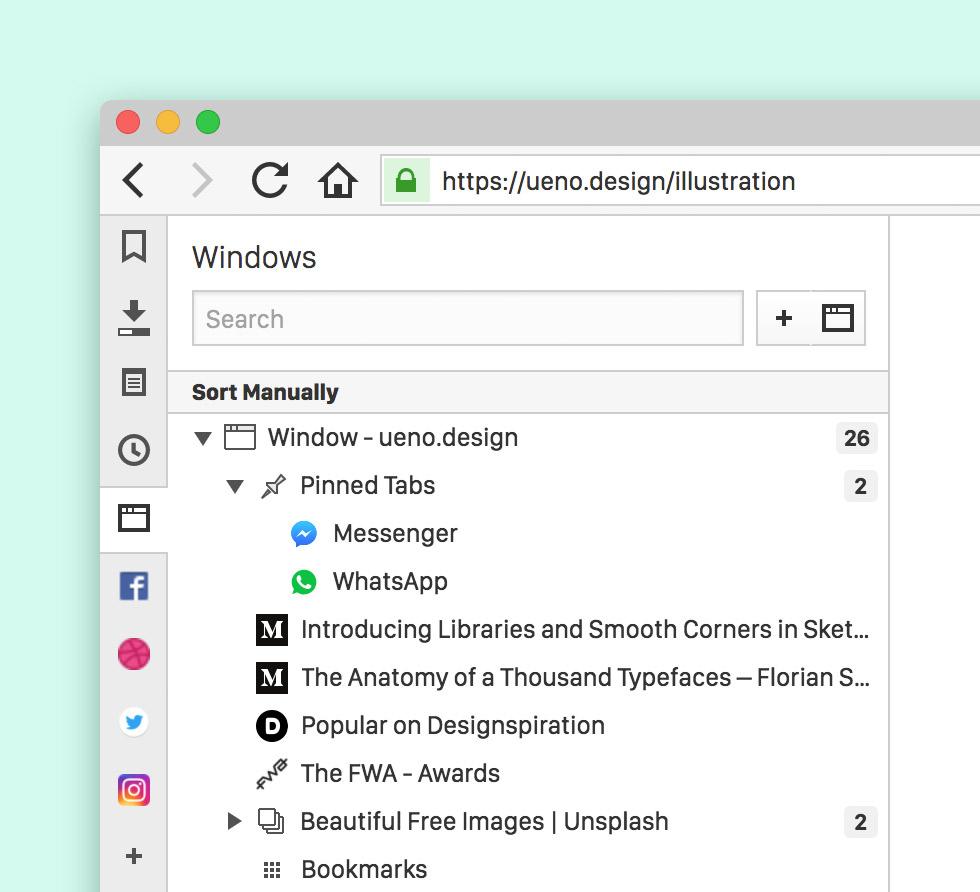The width and height of the screenshot is (980, 892).
Task: Click the Messenger favicon
Action: pos(304,534)
